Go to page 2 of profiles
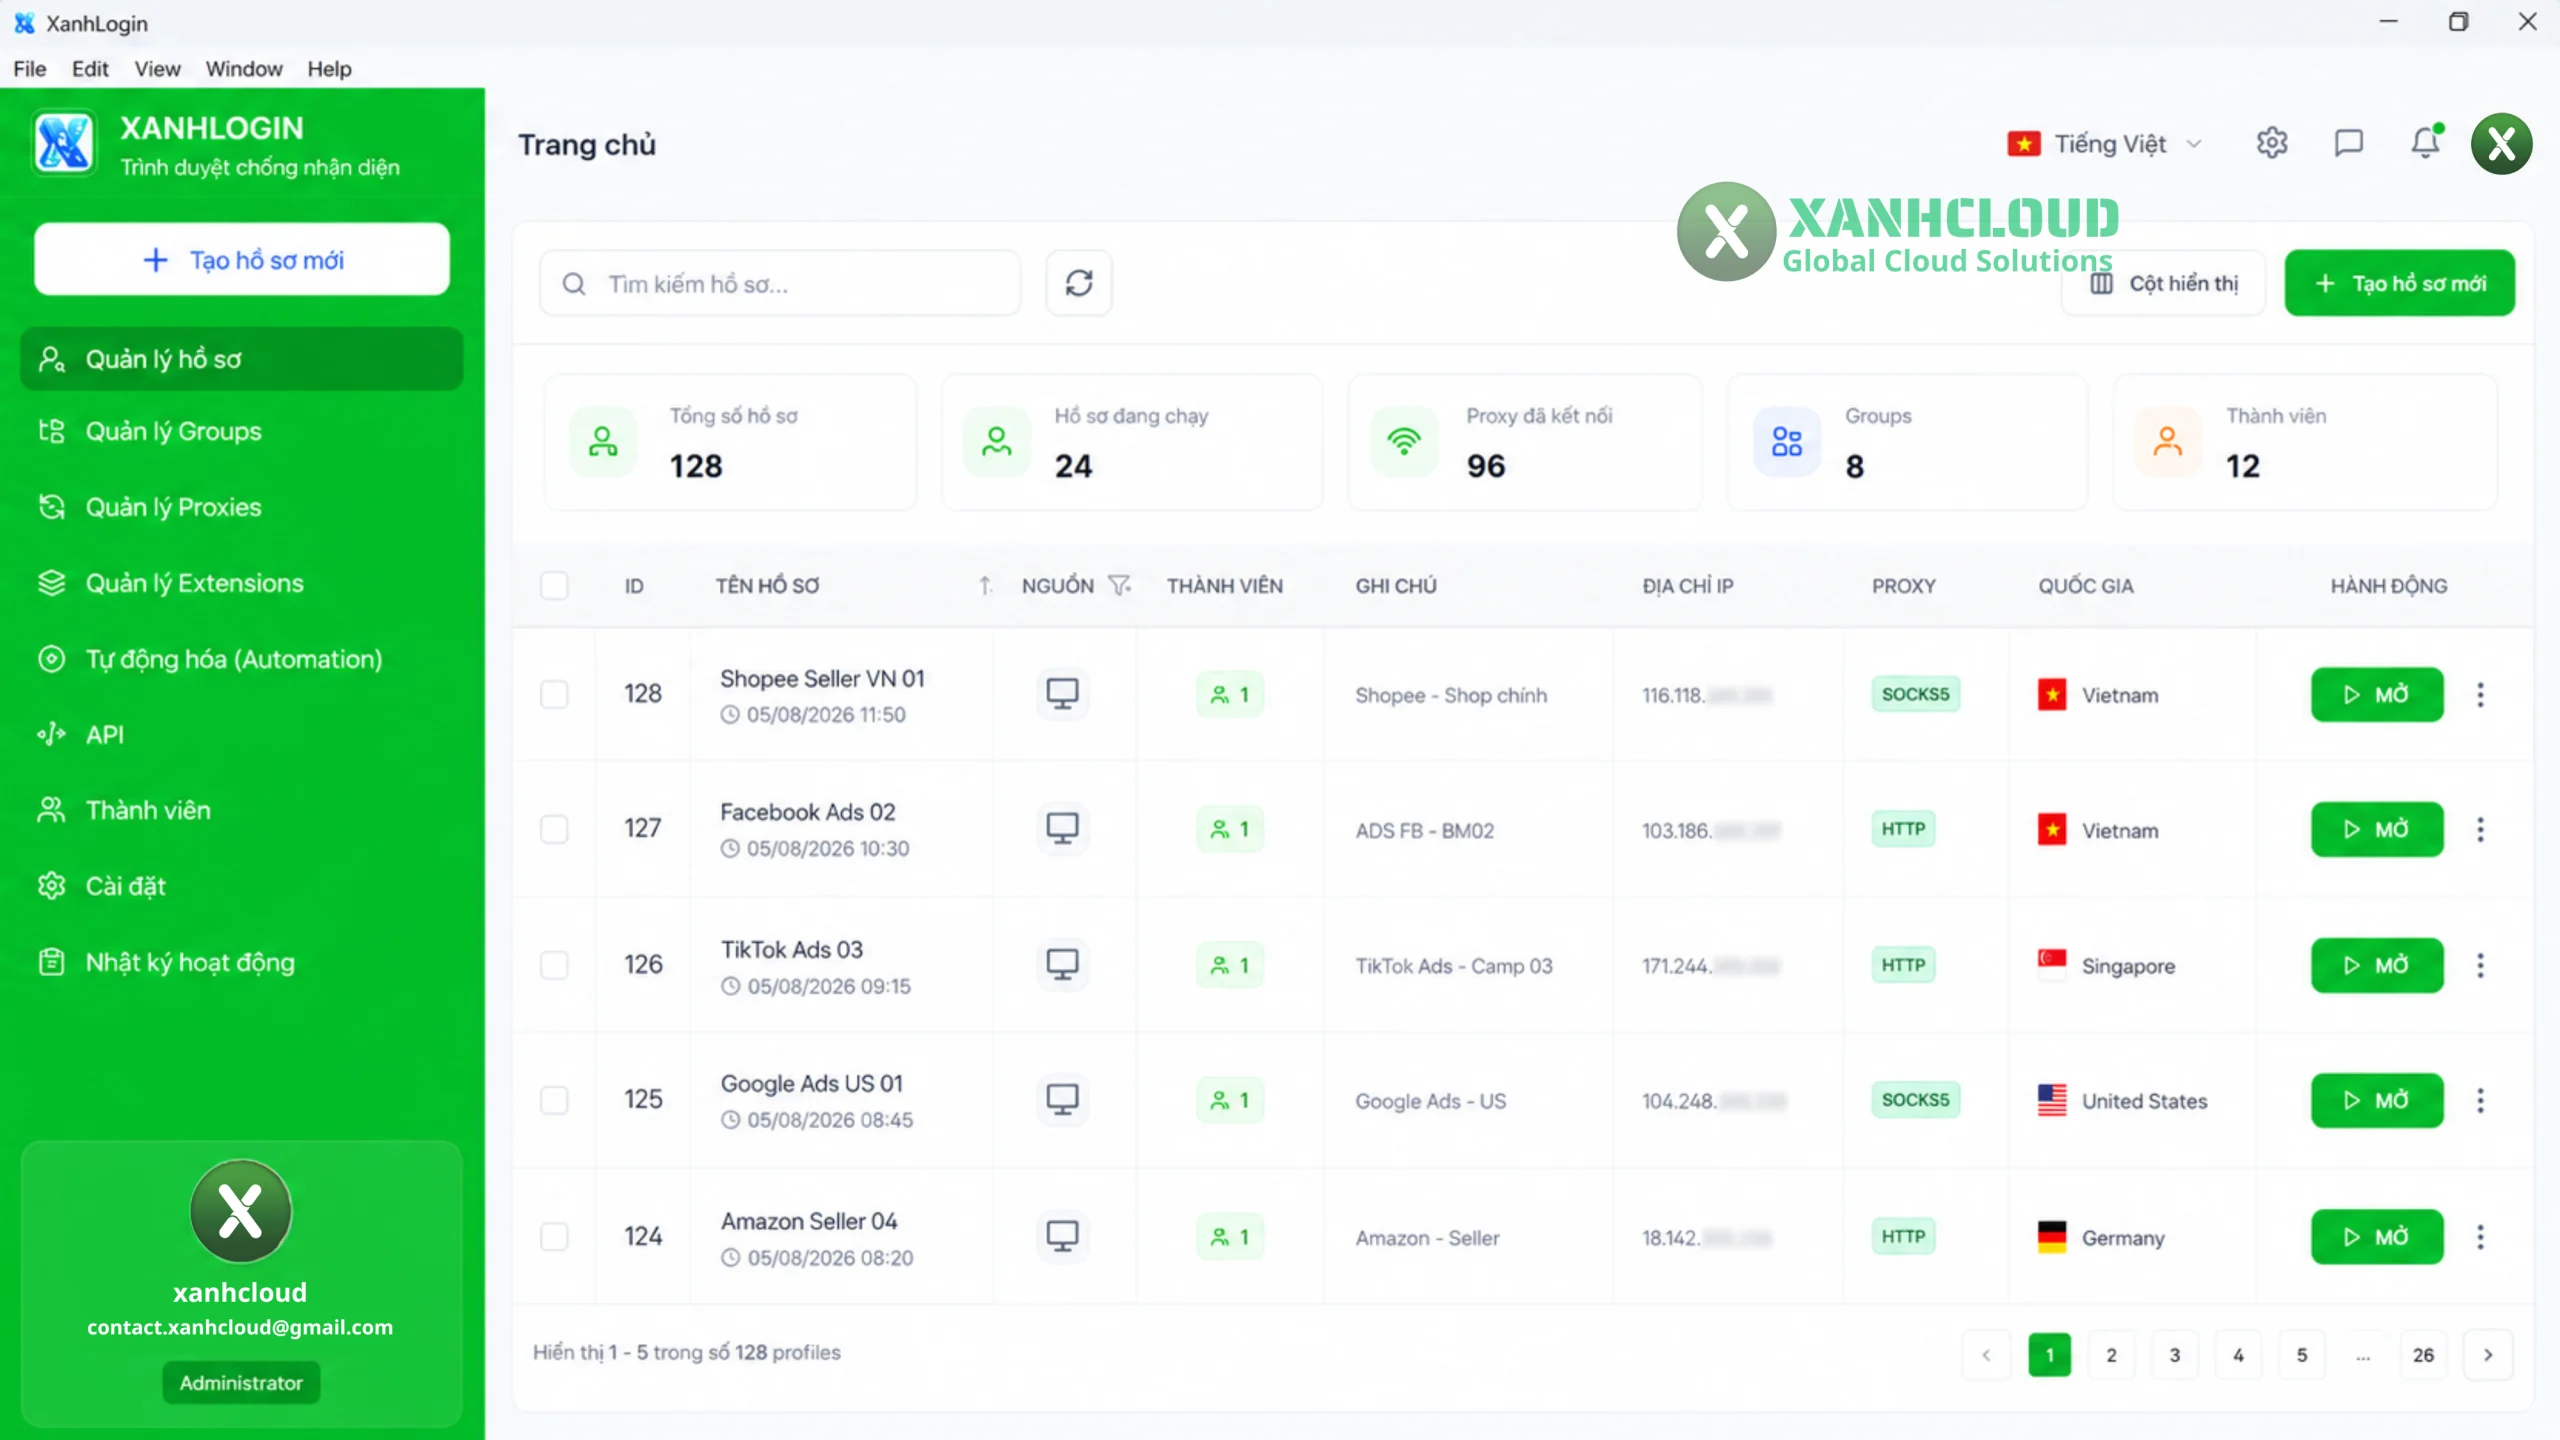 pos(2111,1355)
